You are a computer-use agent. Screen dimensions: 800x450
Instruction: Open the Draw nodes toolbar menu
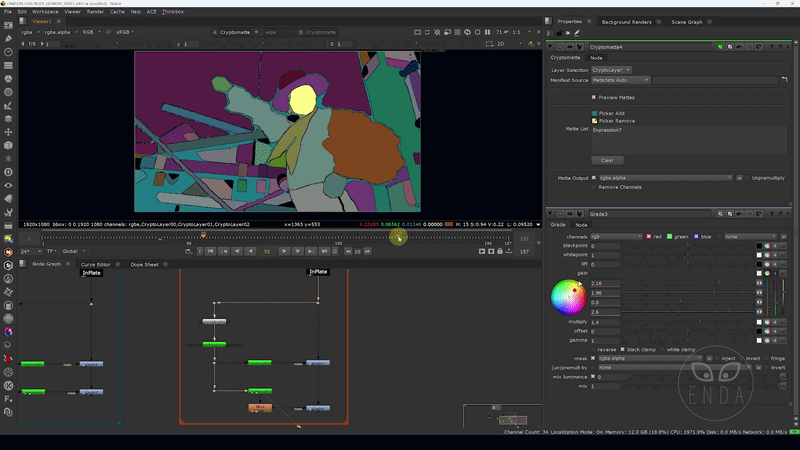pos(8,39)
